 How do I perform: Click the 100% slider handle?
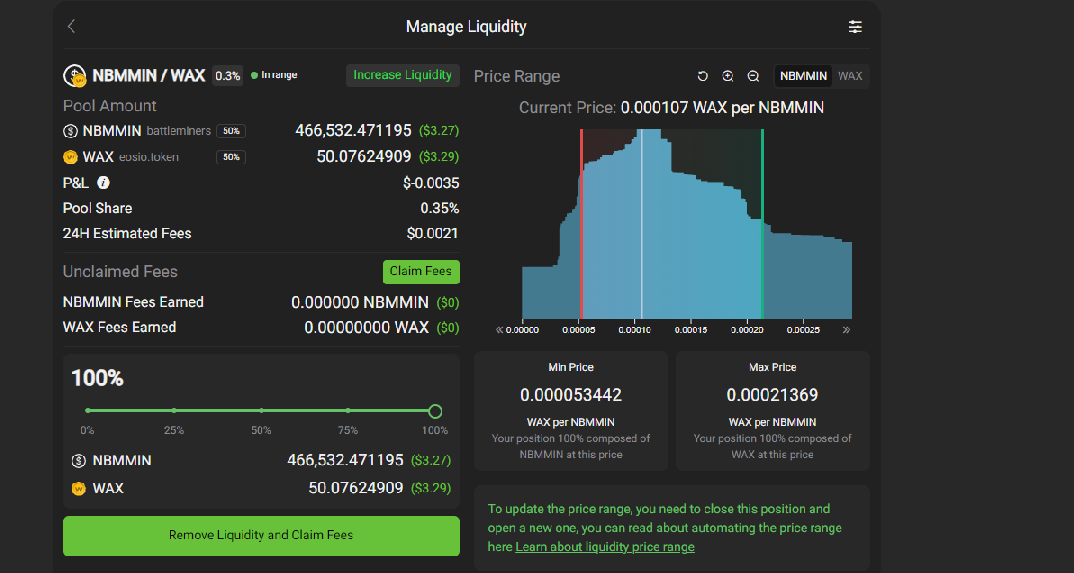(435, 411)
